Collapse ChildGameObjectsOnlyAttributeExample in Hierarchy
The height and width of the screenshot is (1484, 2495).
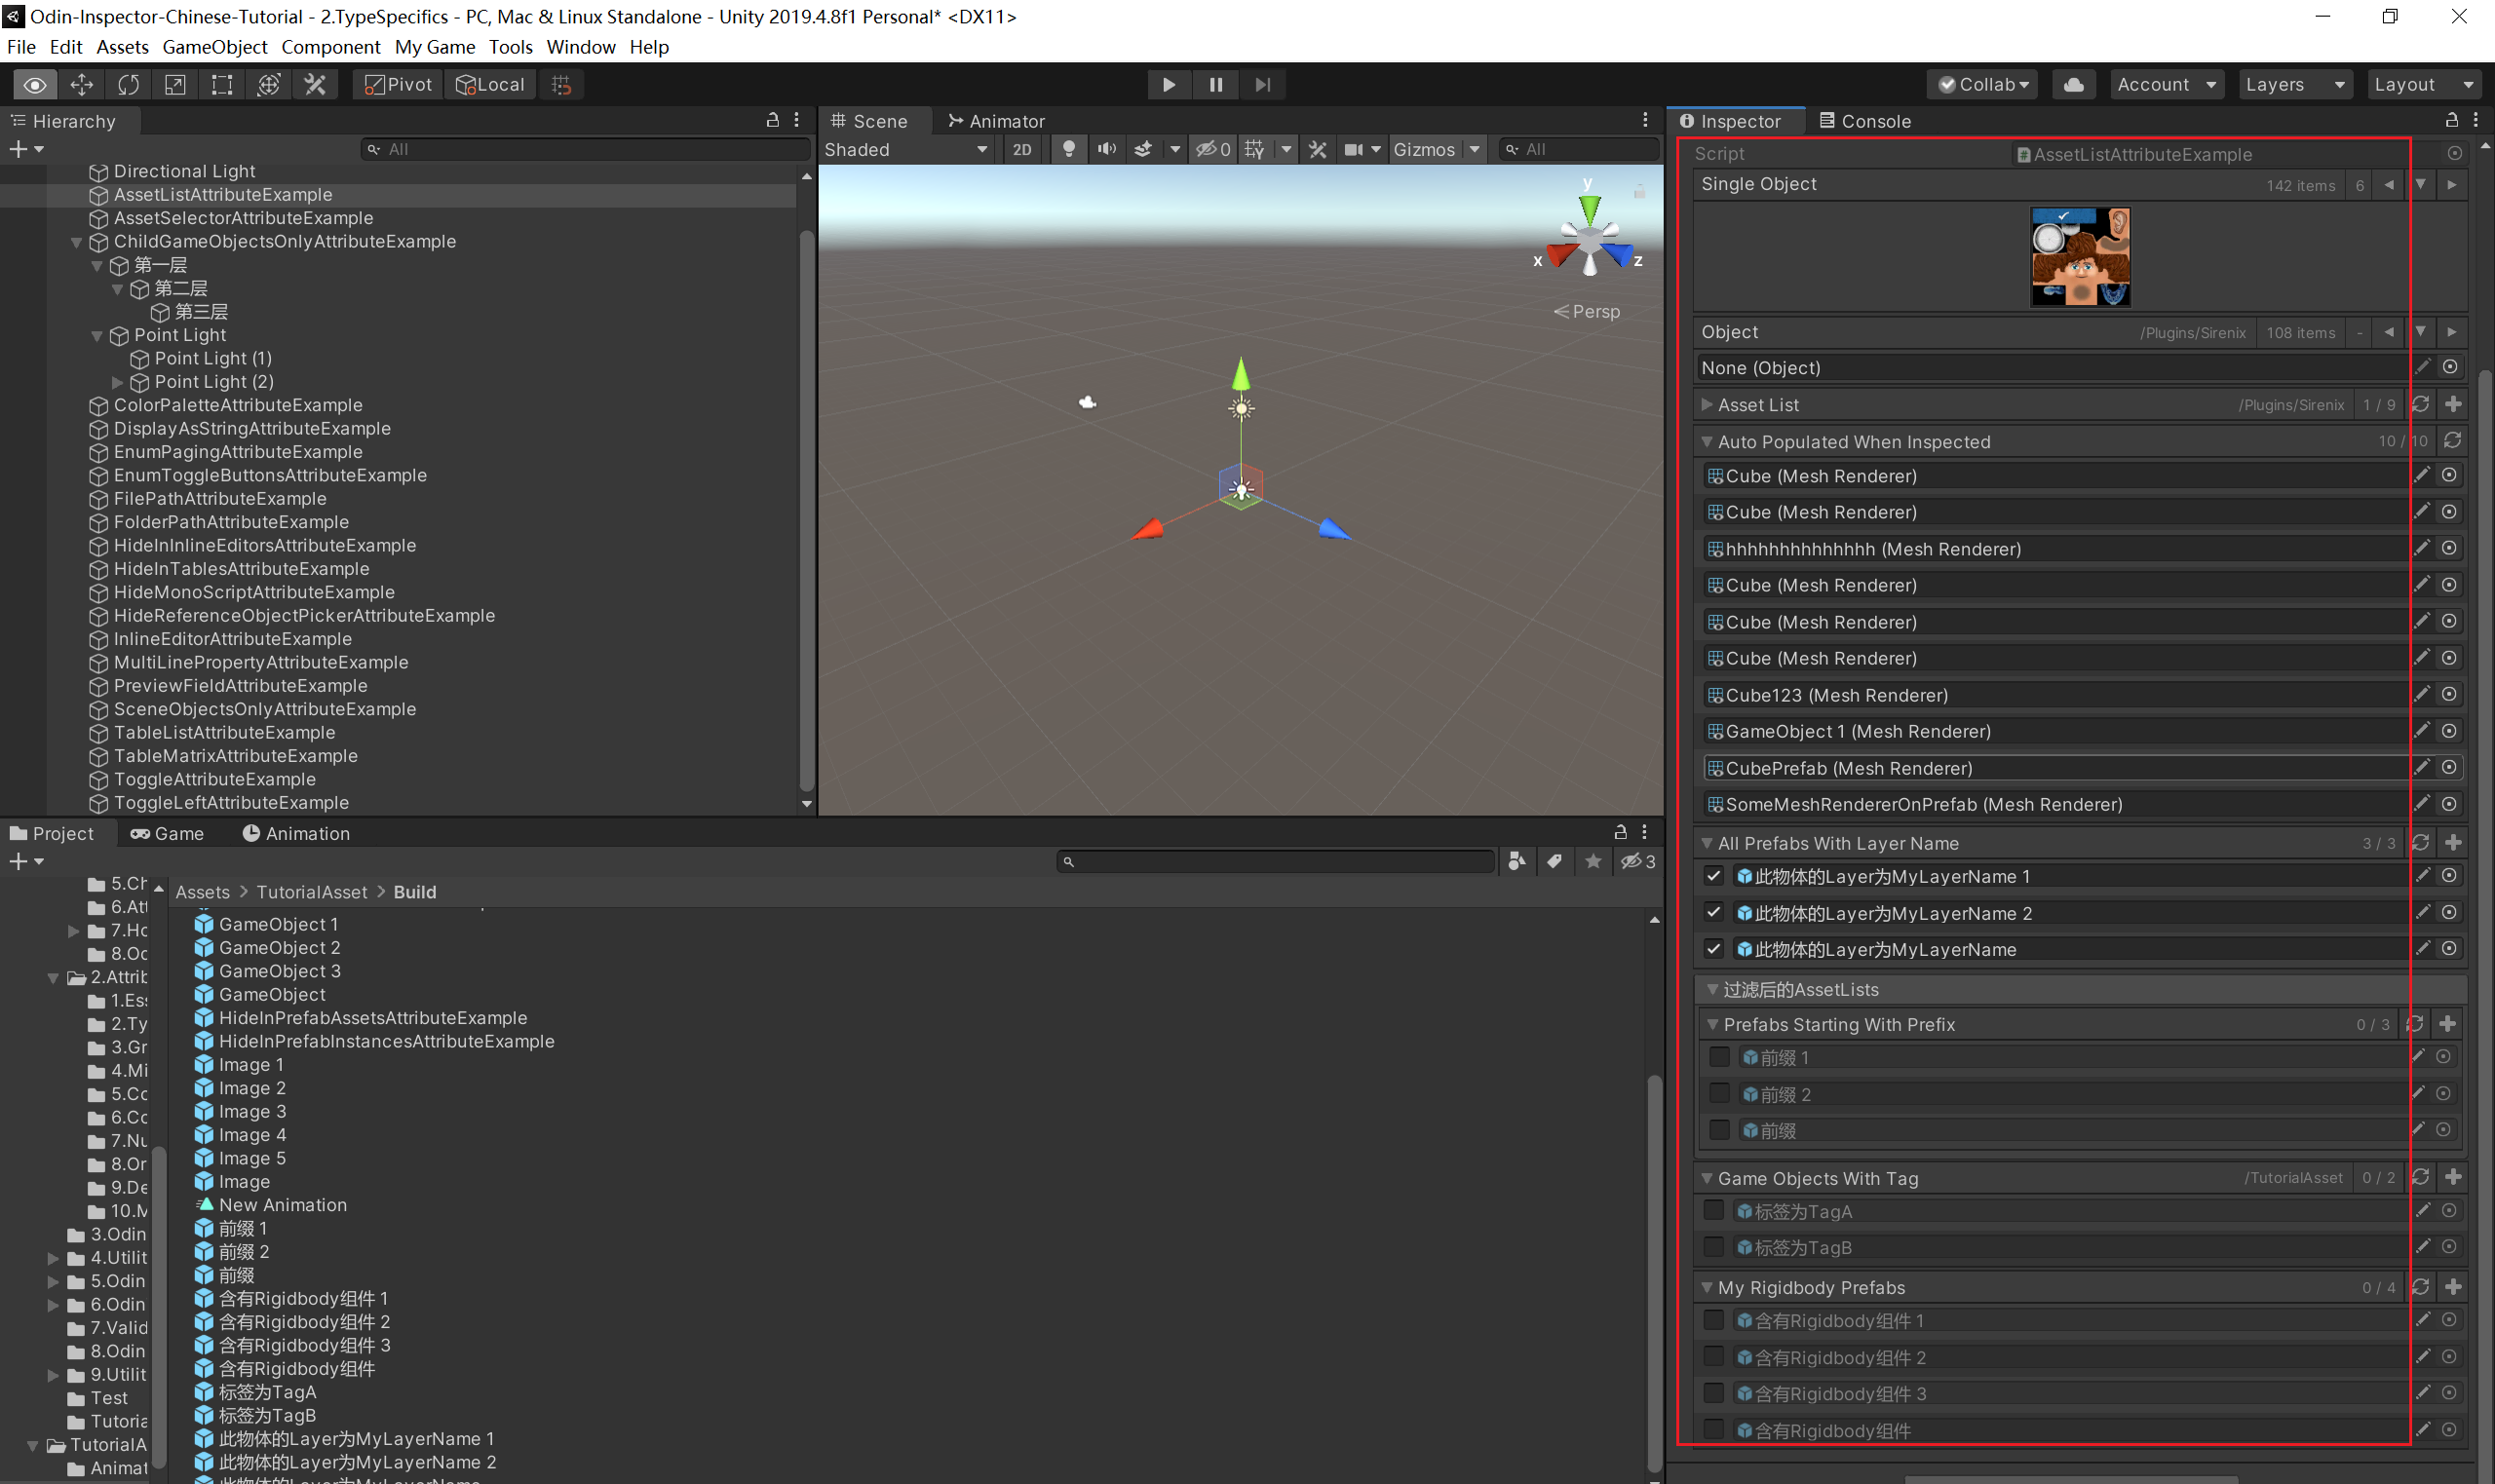76,242
